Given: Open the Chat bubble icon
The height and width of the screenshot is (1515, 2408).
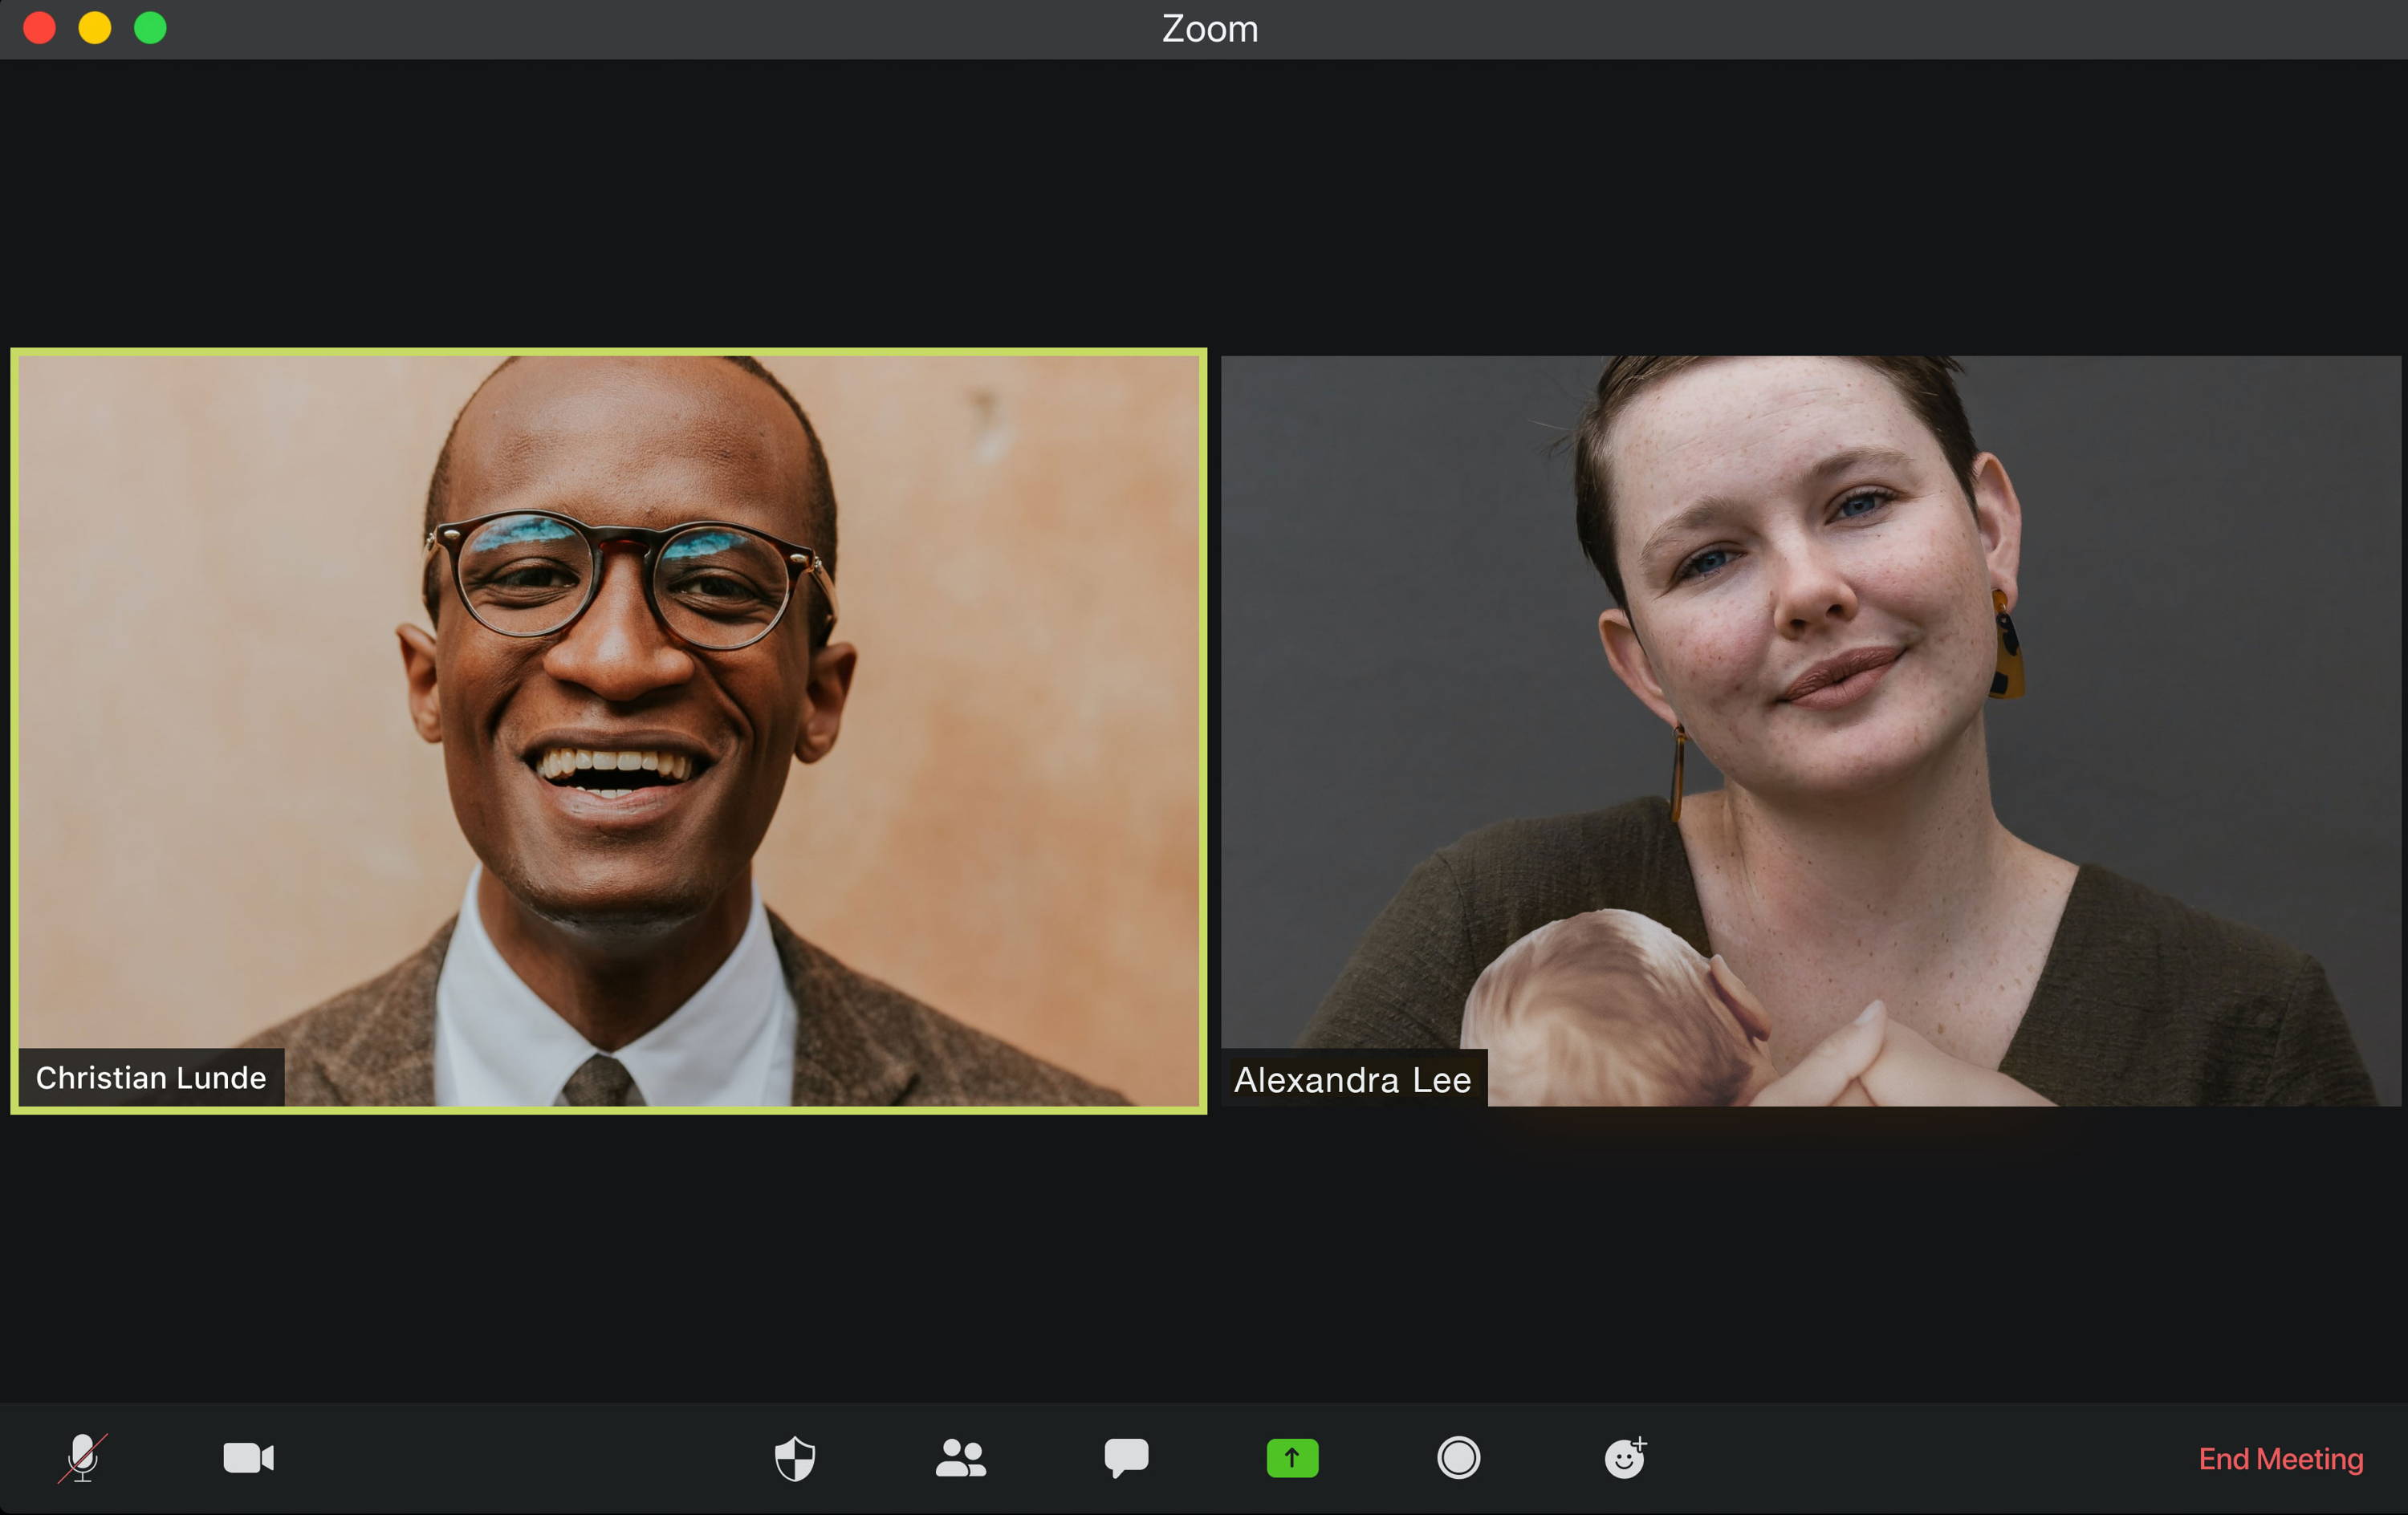Looking at the screenshot, I should tap(1127, 1458).
